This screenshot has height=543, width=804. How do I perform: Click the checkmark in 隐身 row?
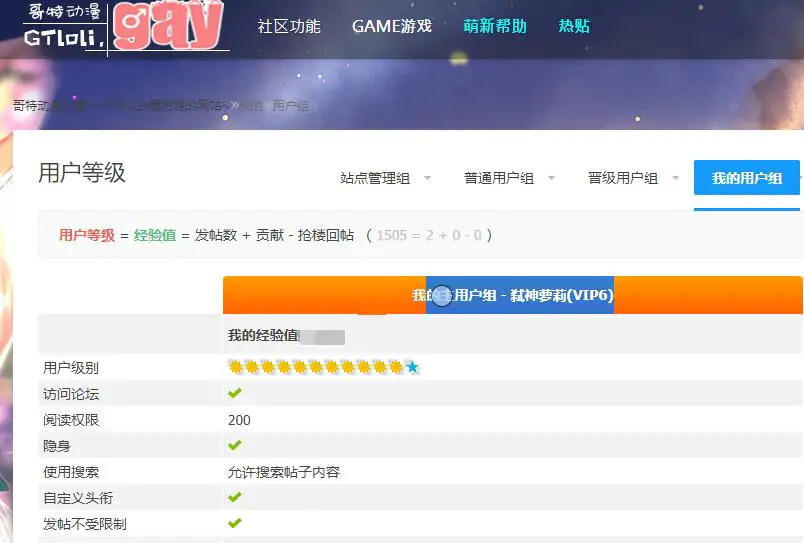coord(235,445)
